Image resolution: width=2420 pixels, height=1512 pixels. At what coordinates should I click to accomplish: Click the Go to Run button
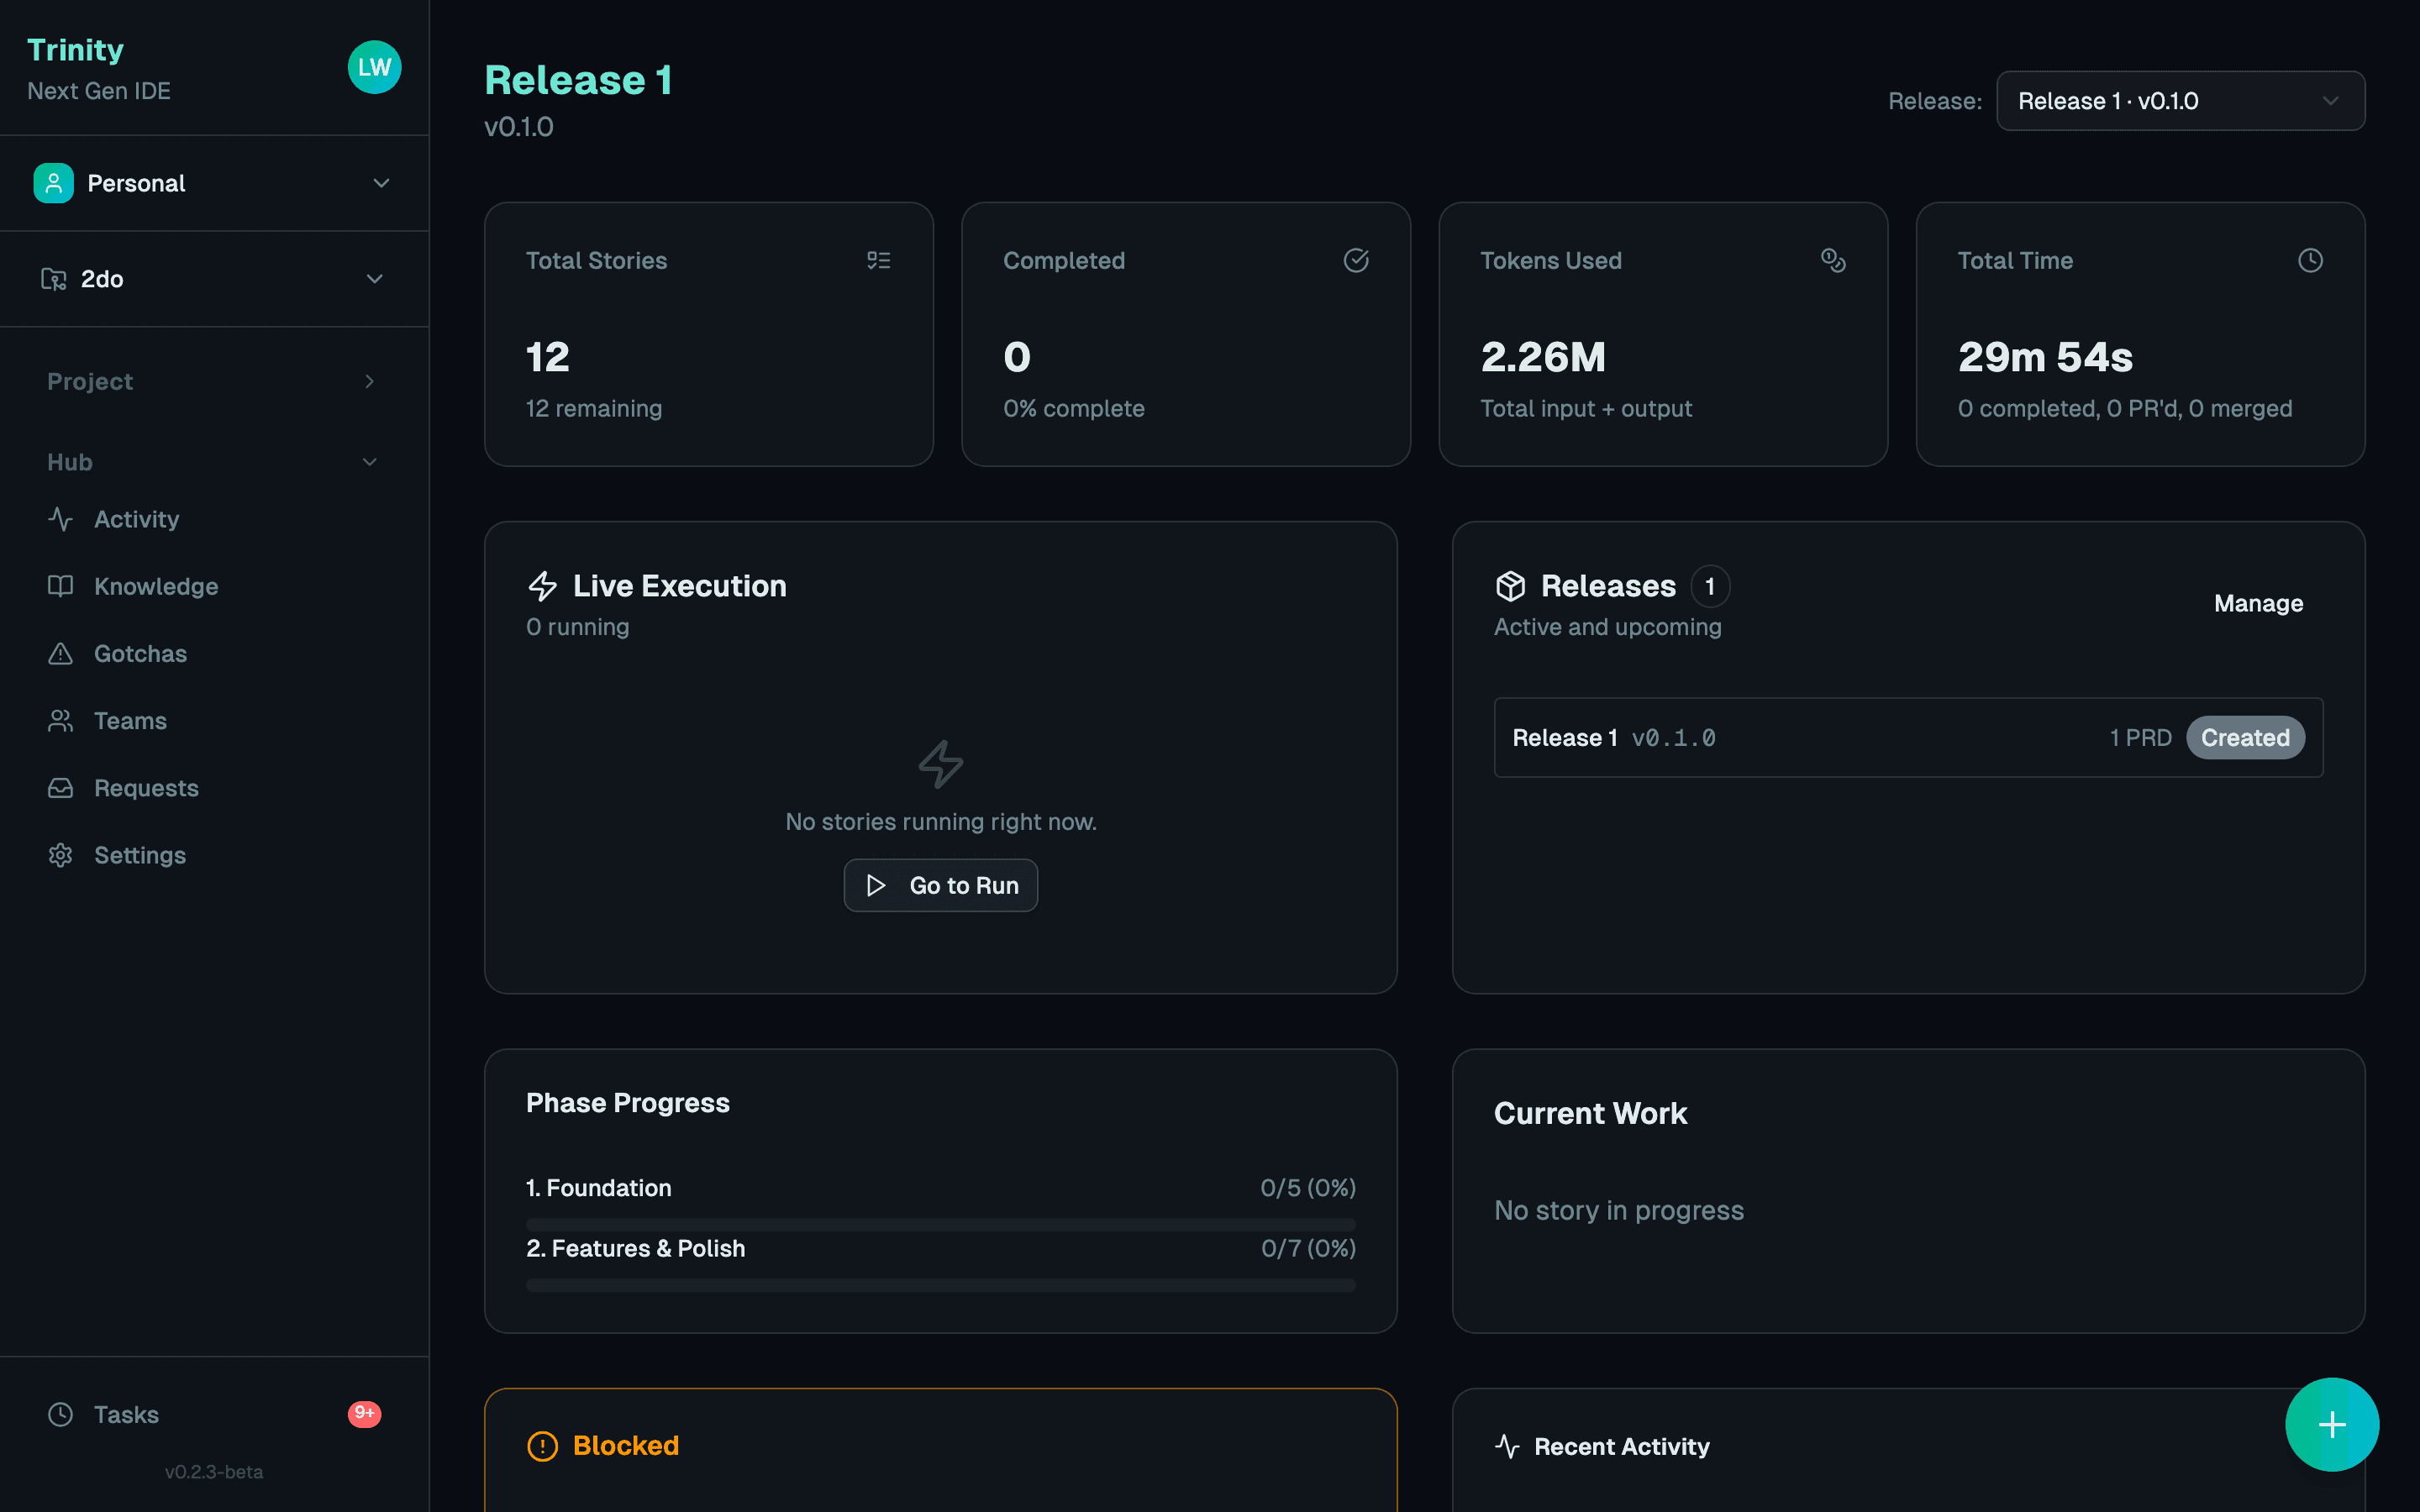point(940,885)
